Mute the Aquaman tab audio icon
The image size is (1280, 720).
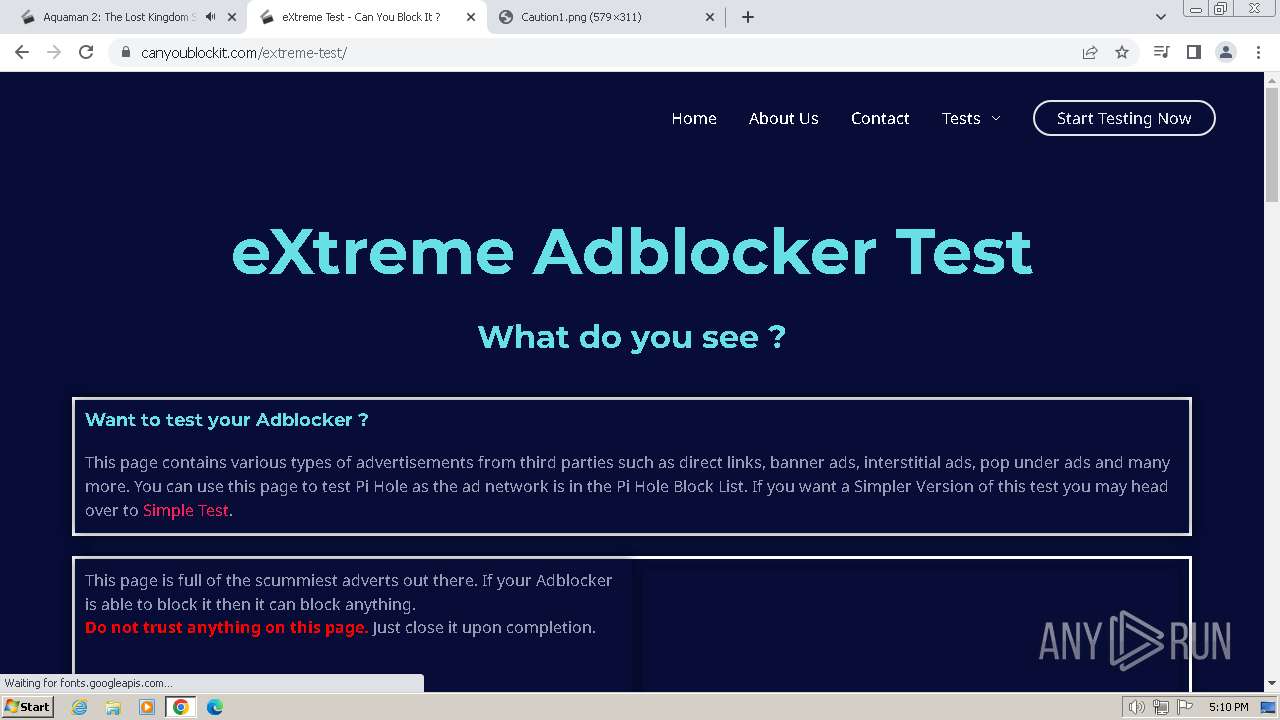coord(210,17)
